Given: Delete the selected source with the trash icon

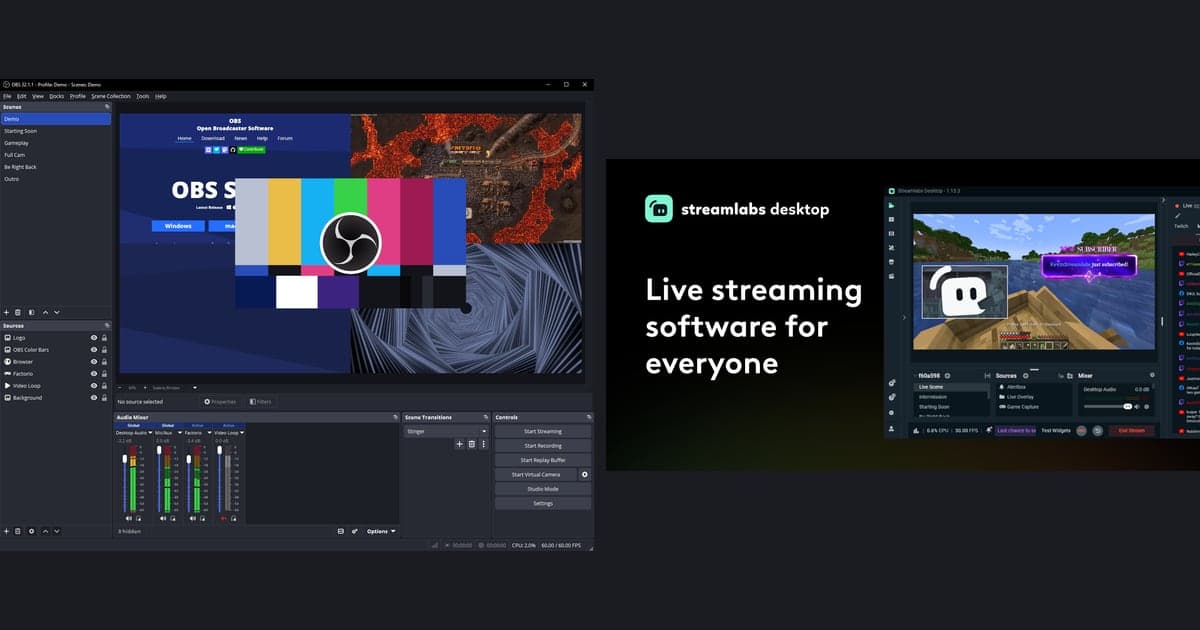Looking at the screenshot, I should tap(18, 531).
